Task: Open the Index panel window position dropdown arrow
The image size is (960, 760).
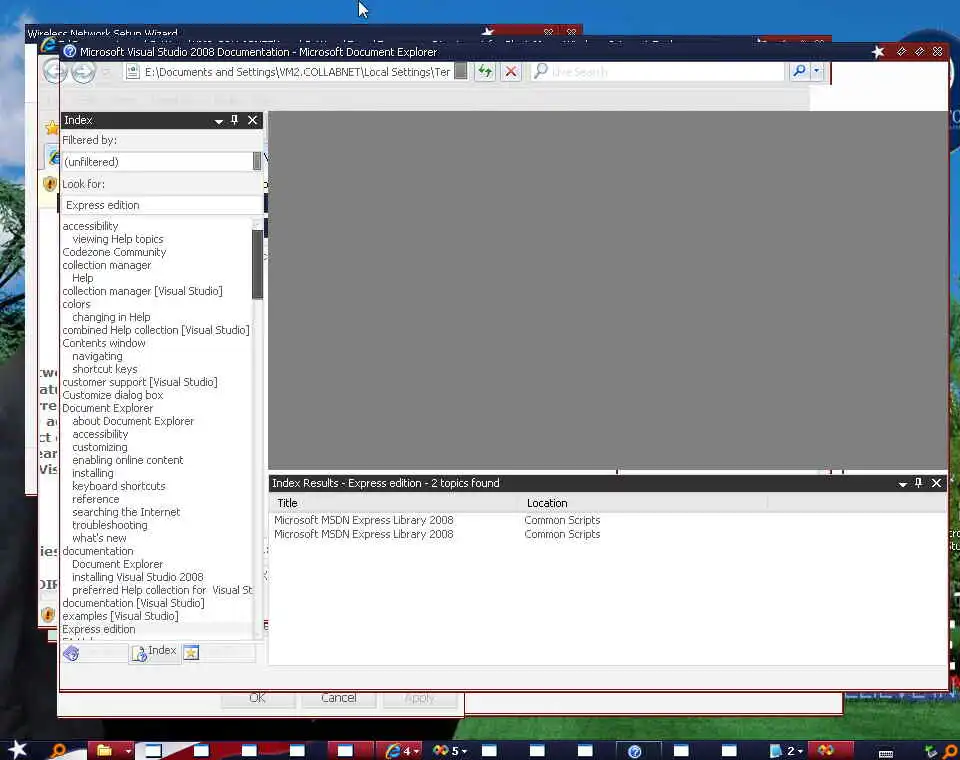Action: click(x=219, y=121)
